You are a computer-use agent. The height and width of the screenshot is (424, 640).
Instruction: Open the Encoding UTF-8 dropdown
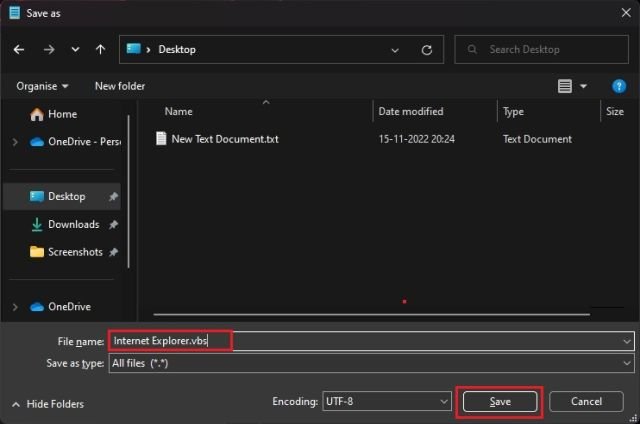[x=387, y=402]
